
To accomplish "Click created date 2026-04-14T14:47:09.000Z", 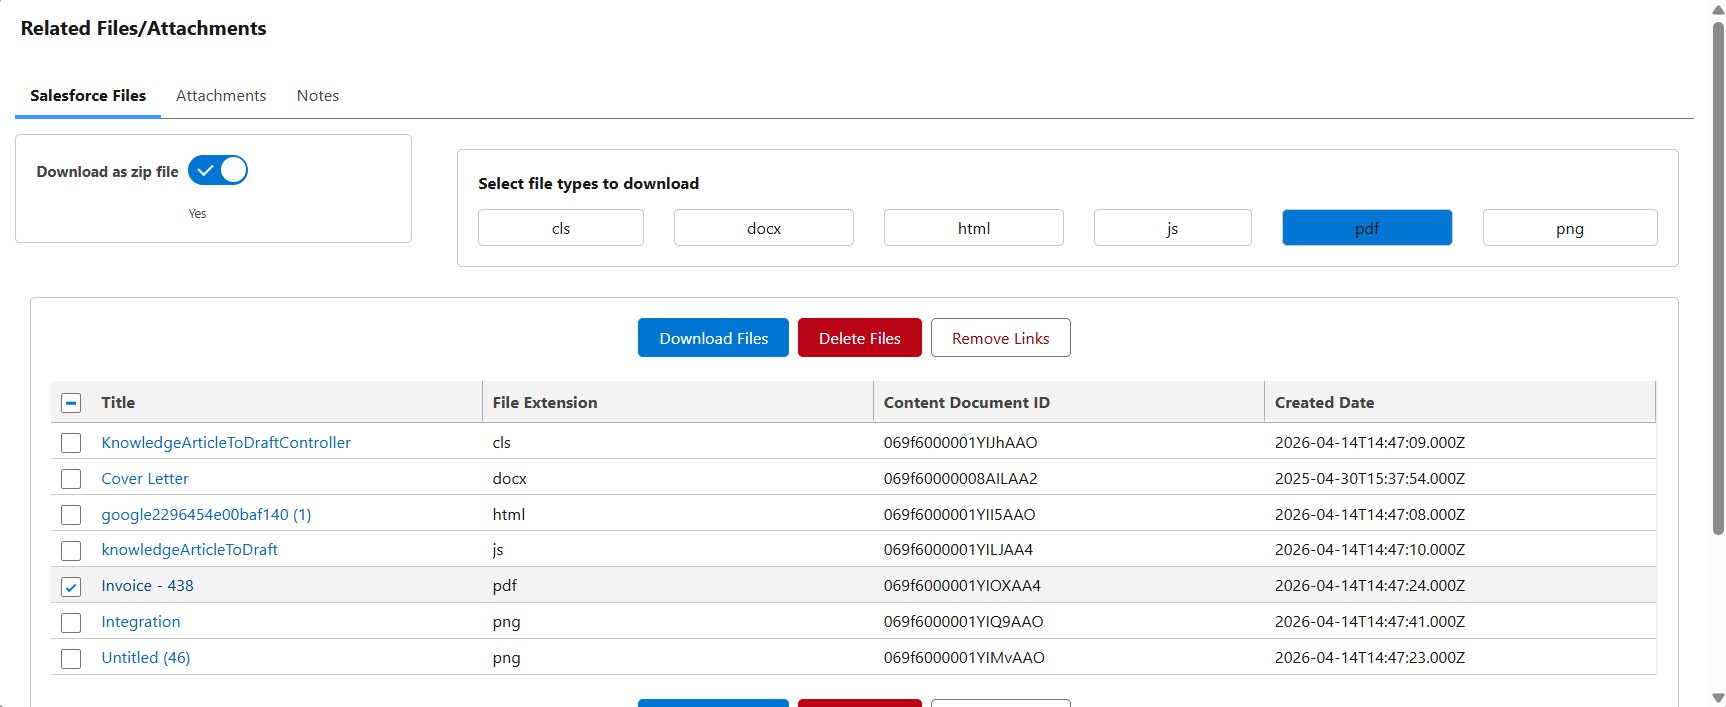I will coord(1370,442).
